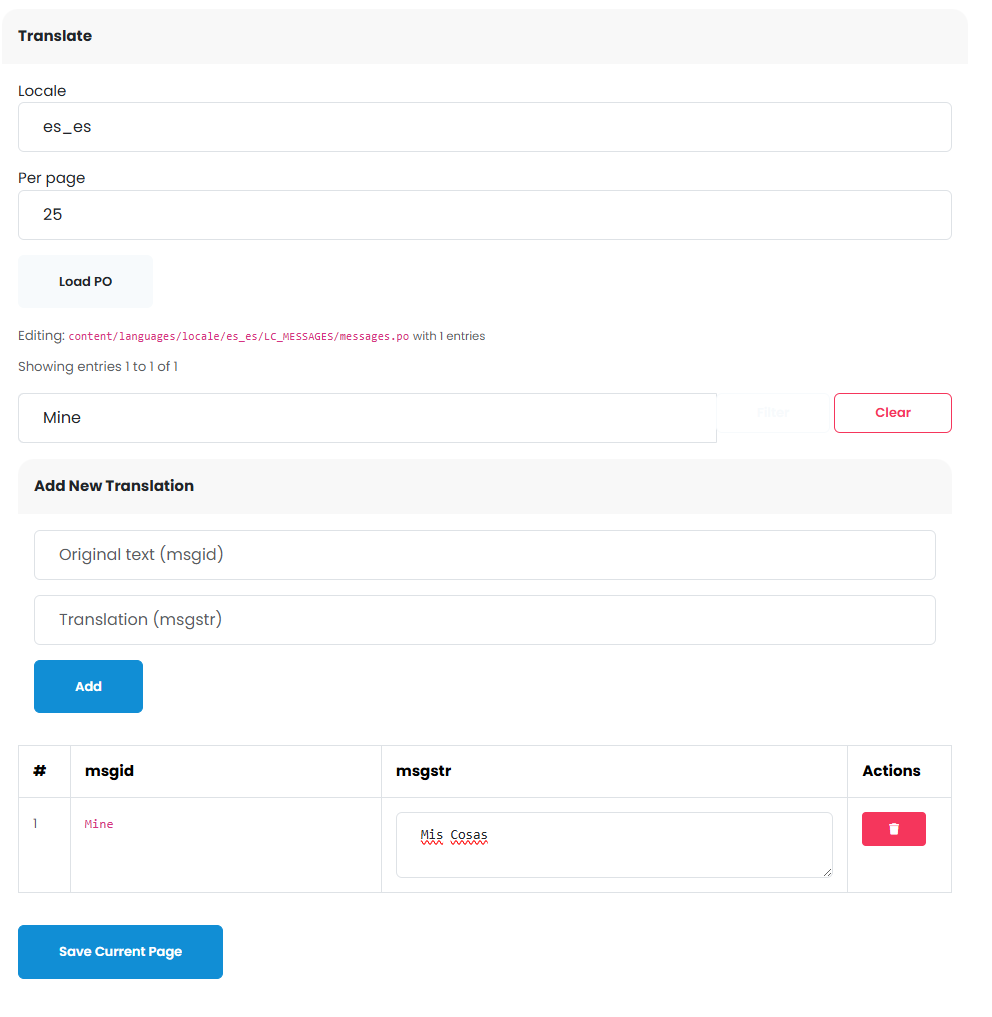Click the textarea resize handle
This screenshot has width=992, height=1017.
[827, 872]
